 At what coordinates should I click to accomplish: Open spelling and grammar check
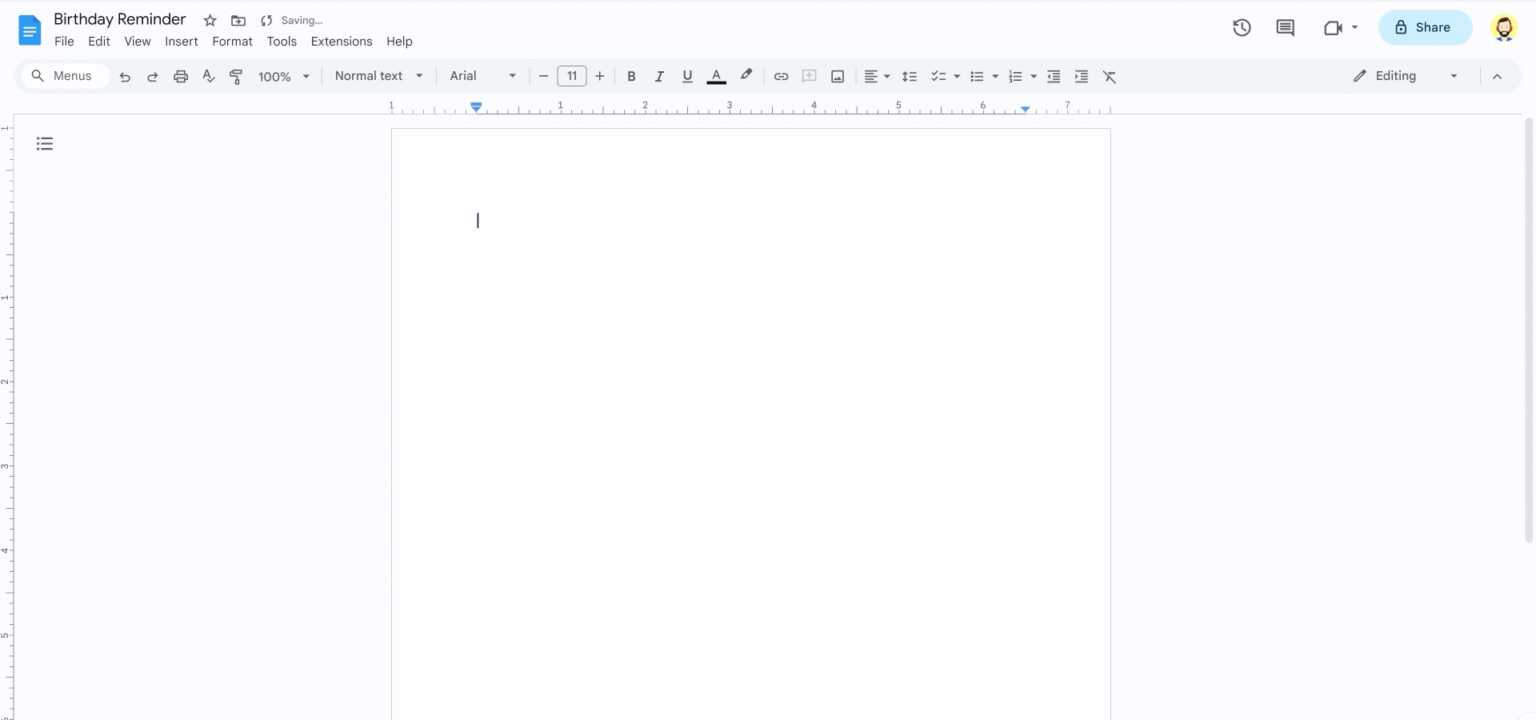tap(208, 75)
